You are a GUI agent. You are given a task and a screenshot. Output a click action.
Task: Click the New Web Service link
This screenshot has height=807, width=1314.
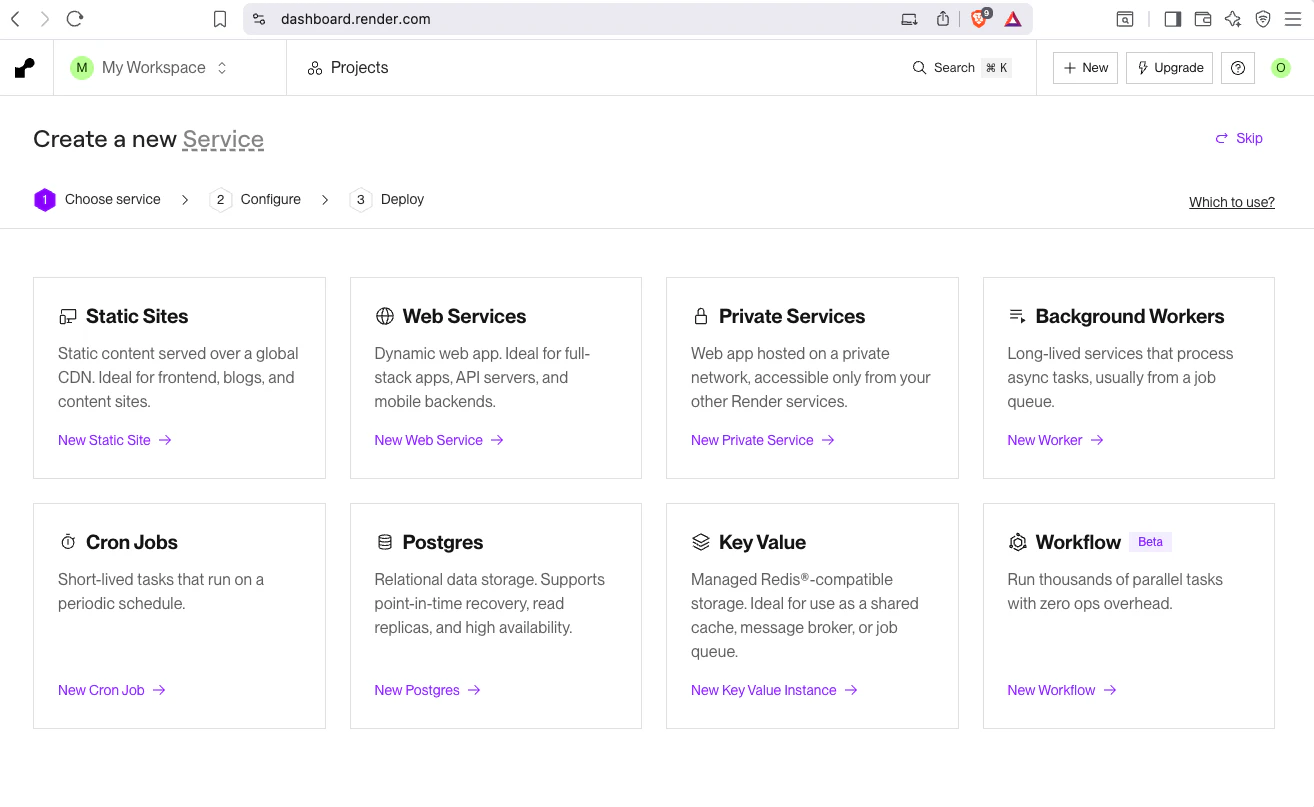(x=439, y=440)
